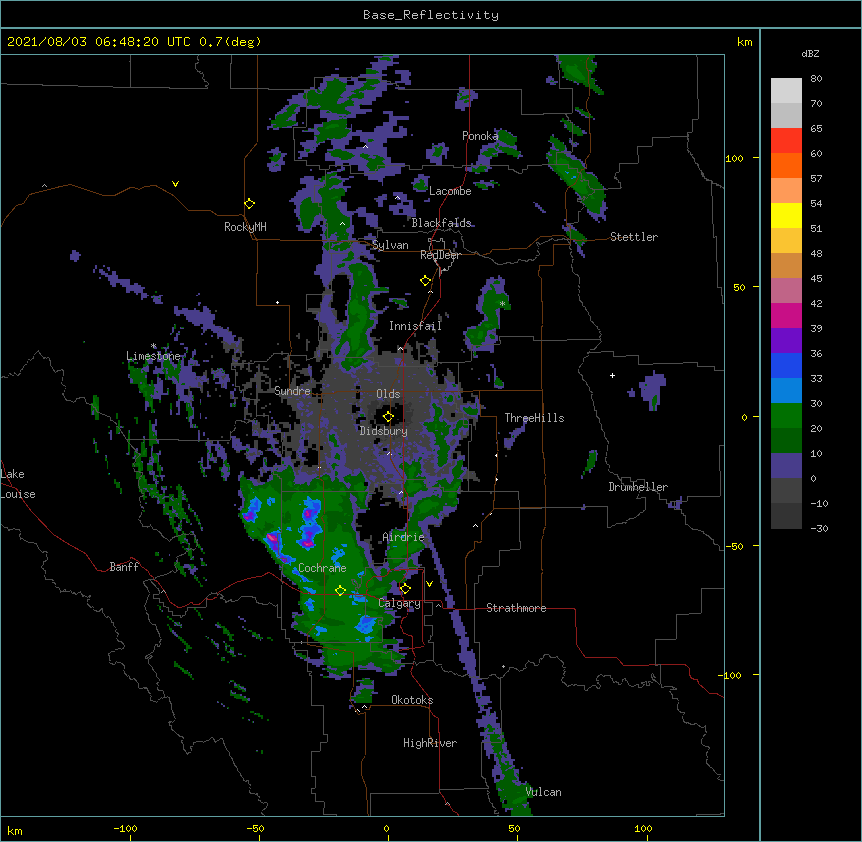Click the Airdrie city label

click(403, 537)
